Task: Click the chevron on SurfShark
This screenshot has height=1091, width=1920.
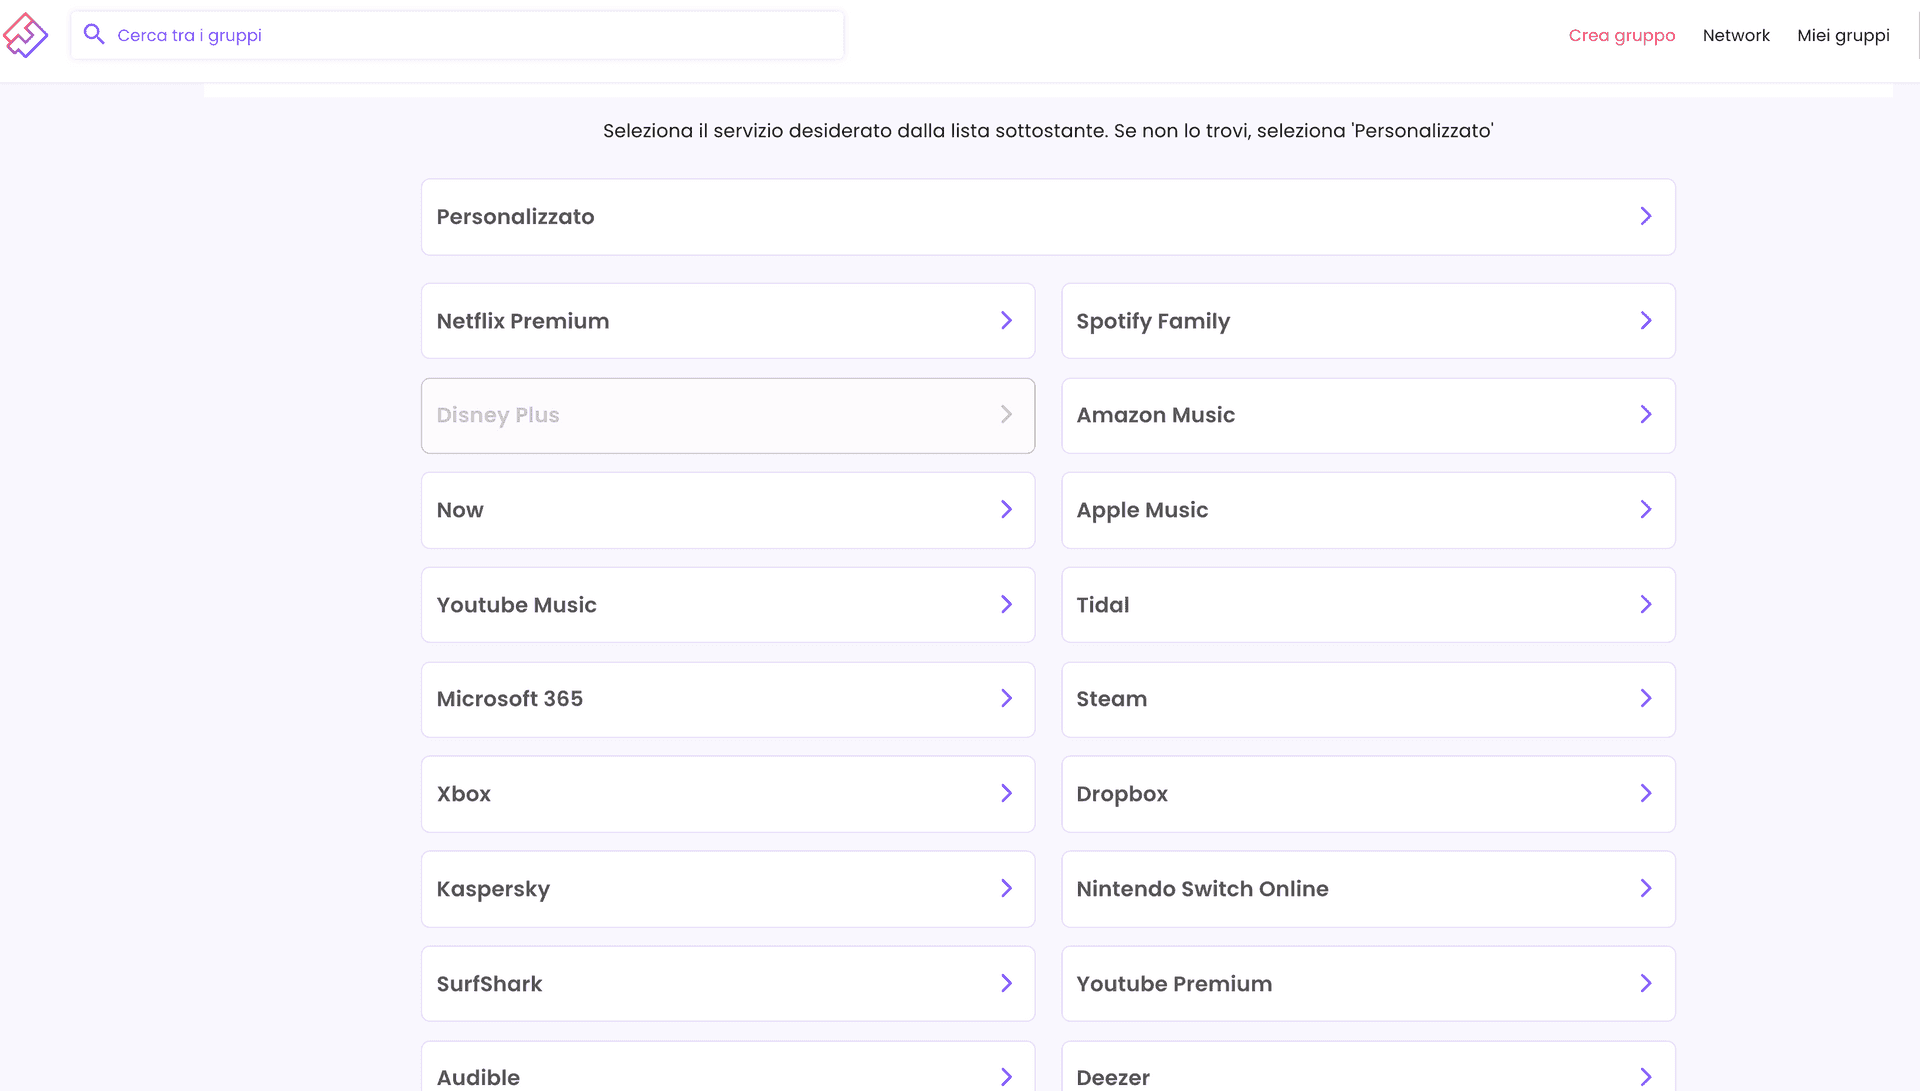Action: tap(1007, 983)
